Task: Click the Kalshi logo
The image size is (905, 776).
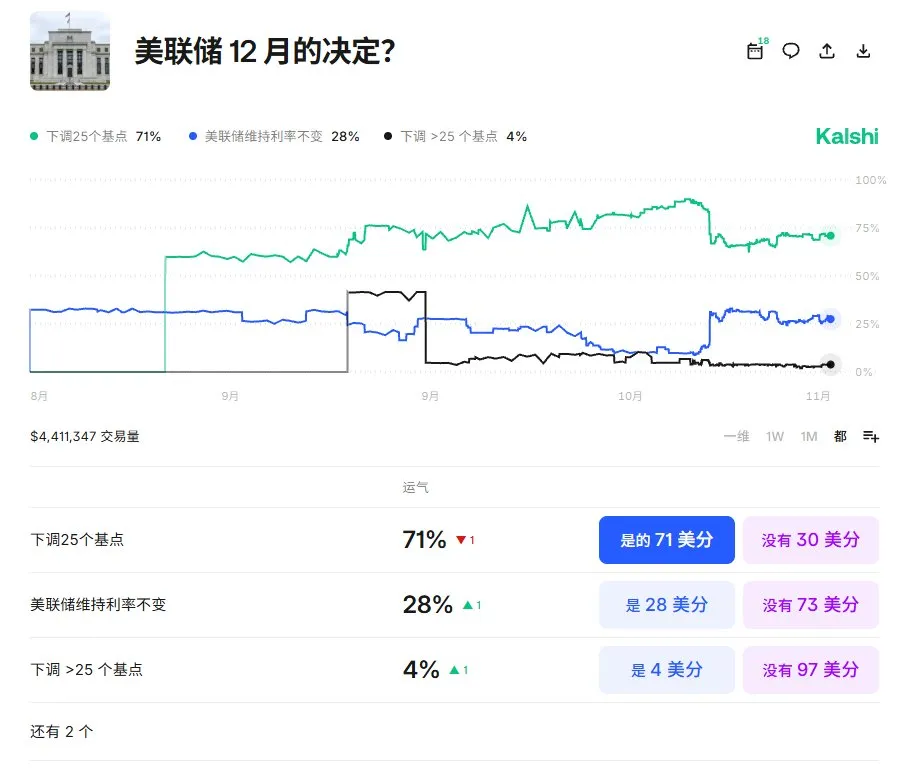Action: click(x=846, y=136)
